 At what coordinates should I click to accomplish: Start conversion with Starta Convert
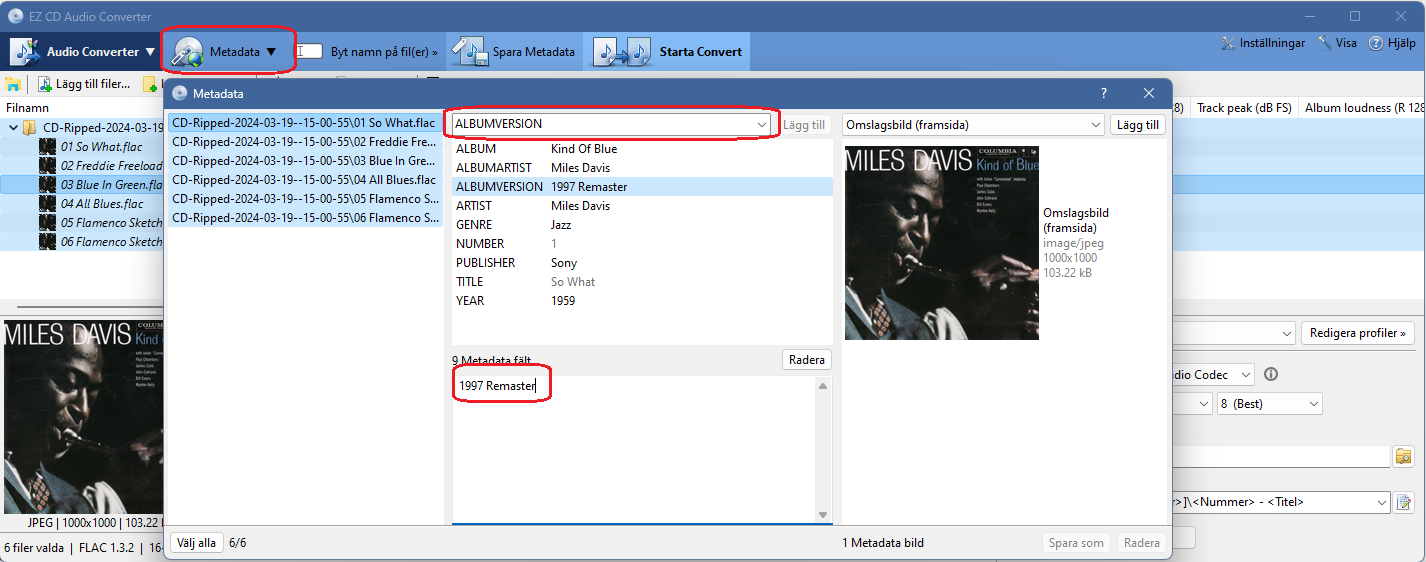coord(670,51)
